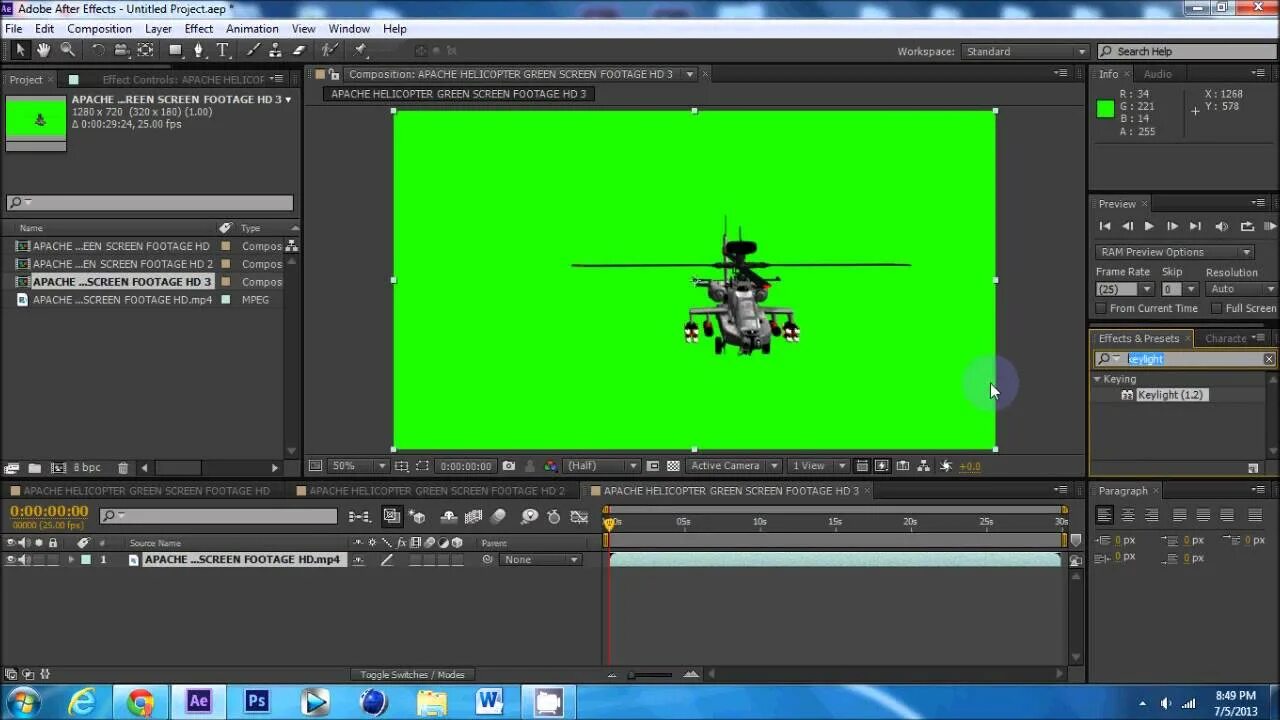The height and width of the screenshot is (720, 1280).
Task: Open the Layer menu
Action: coord(158,29)
